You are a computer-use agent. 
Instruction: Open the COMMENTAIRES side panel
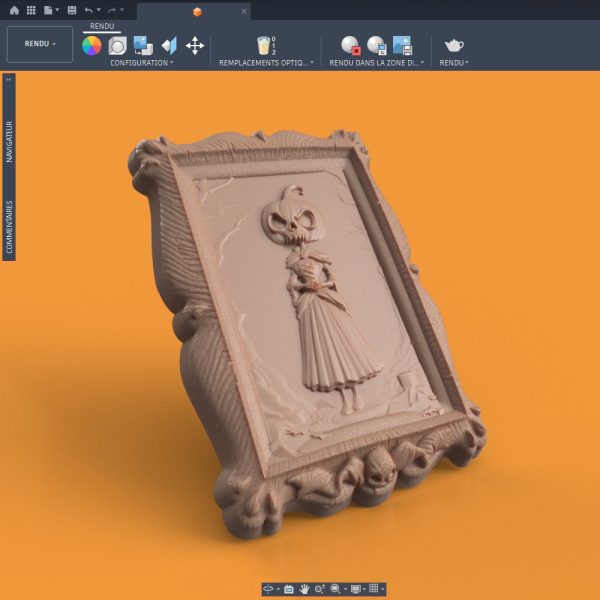point(9,227)
